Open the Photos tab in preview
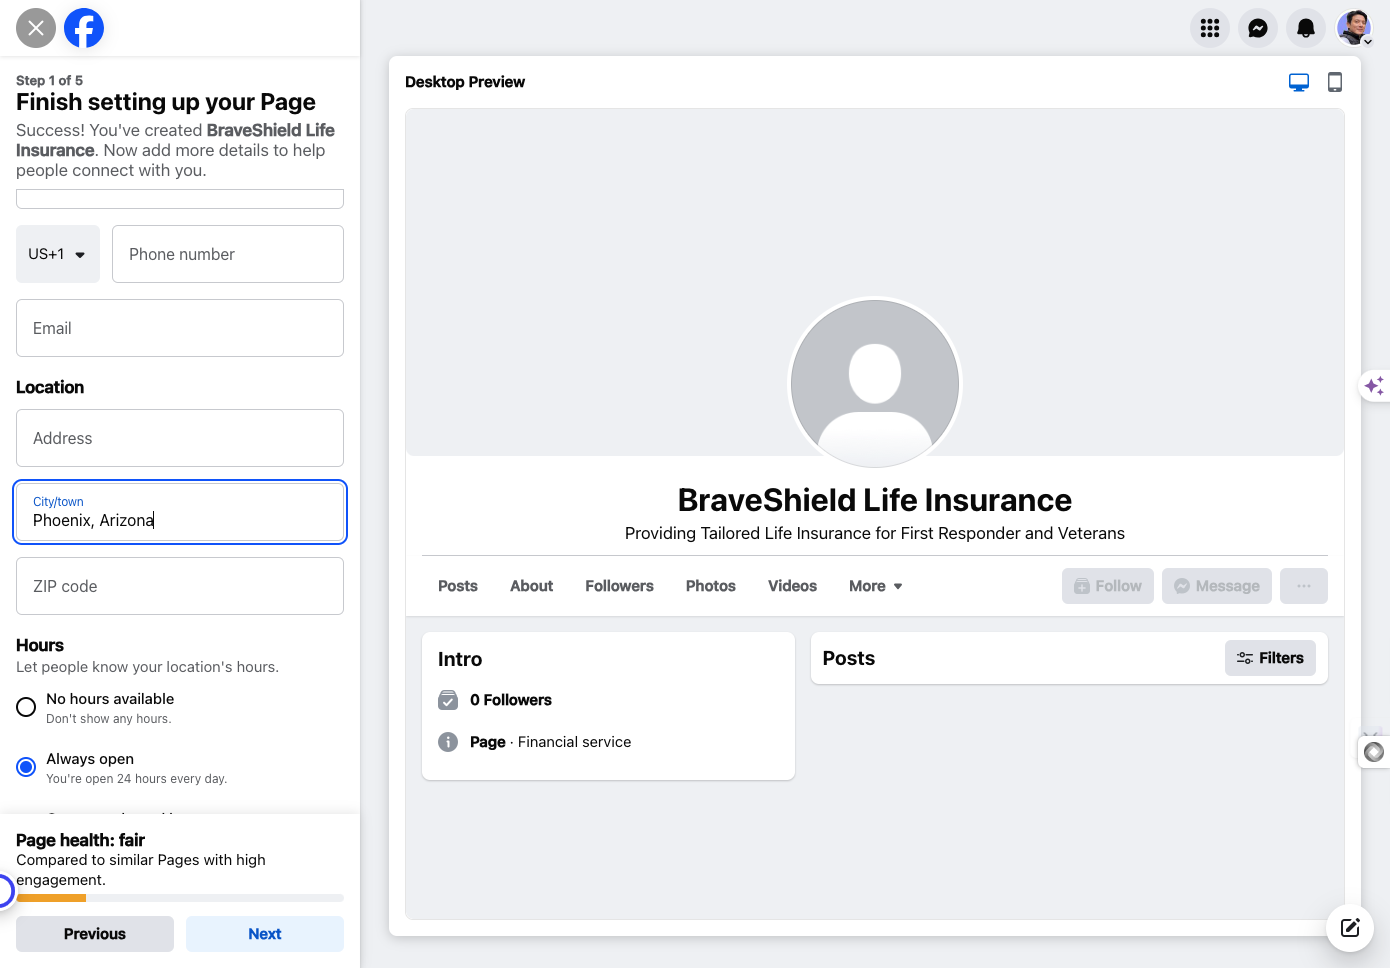The height and width of the screenshot is (968, 1390). point(711,586)
